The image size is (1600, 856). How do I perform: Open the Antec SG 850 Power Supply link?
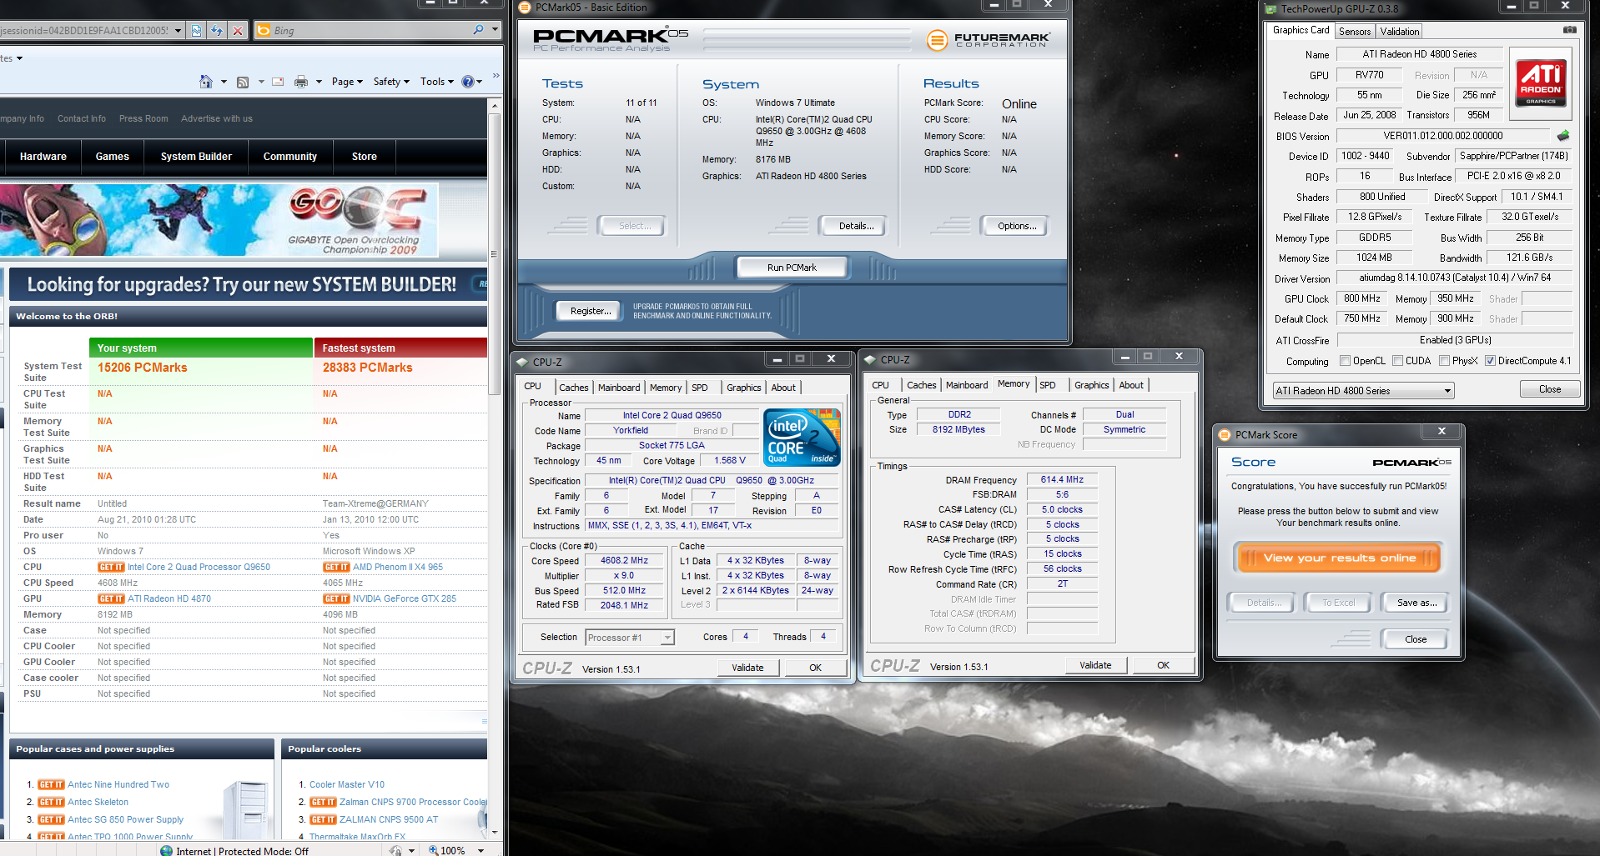126,820
